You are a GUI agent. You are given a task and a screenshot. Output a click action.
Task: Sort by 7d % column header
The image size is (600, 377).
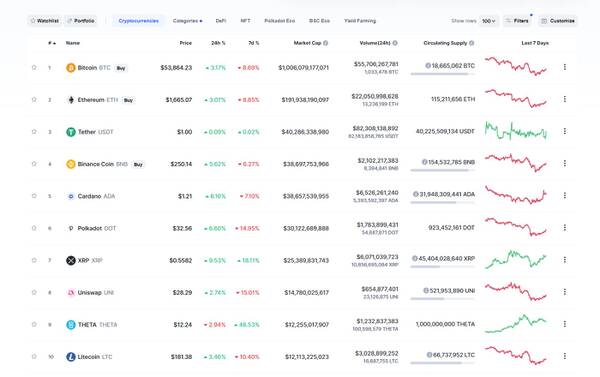click(254, 43)
